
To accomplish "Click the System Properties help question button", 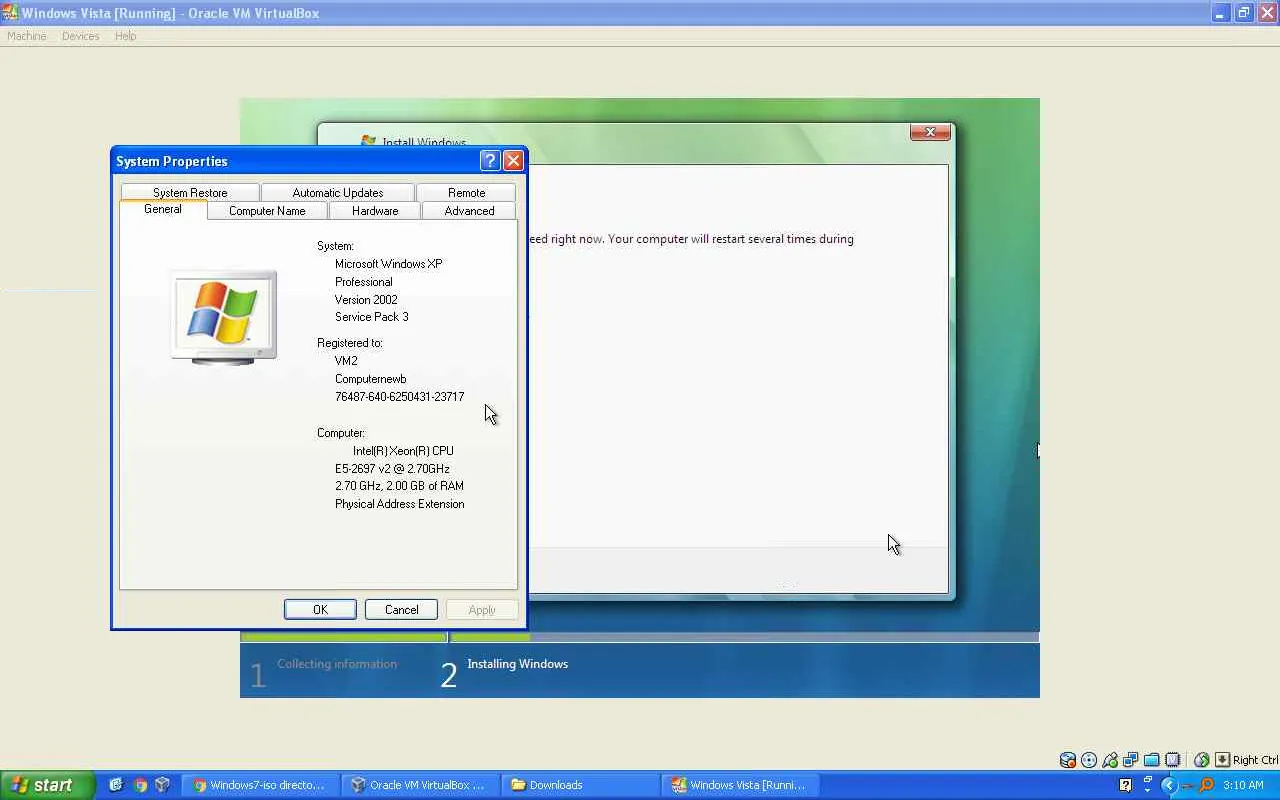I will click(490, 161).
